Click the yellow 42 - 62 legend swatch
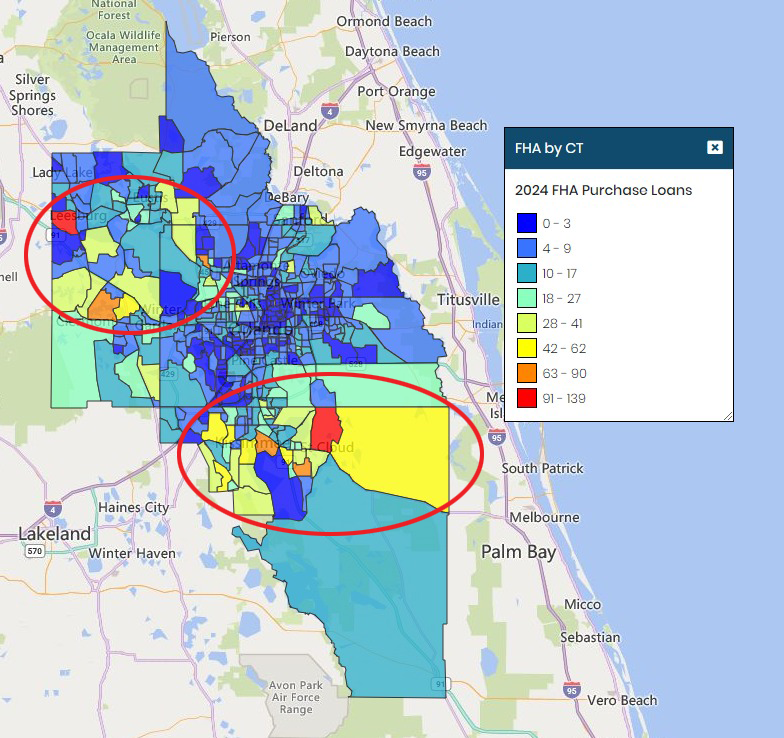Image resolution: width=784 pixels, height=738 pixels. pyautogui.click(x=526, y=348)
